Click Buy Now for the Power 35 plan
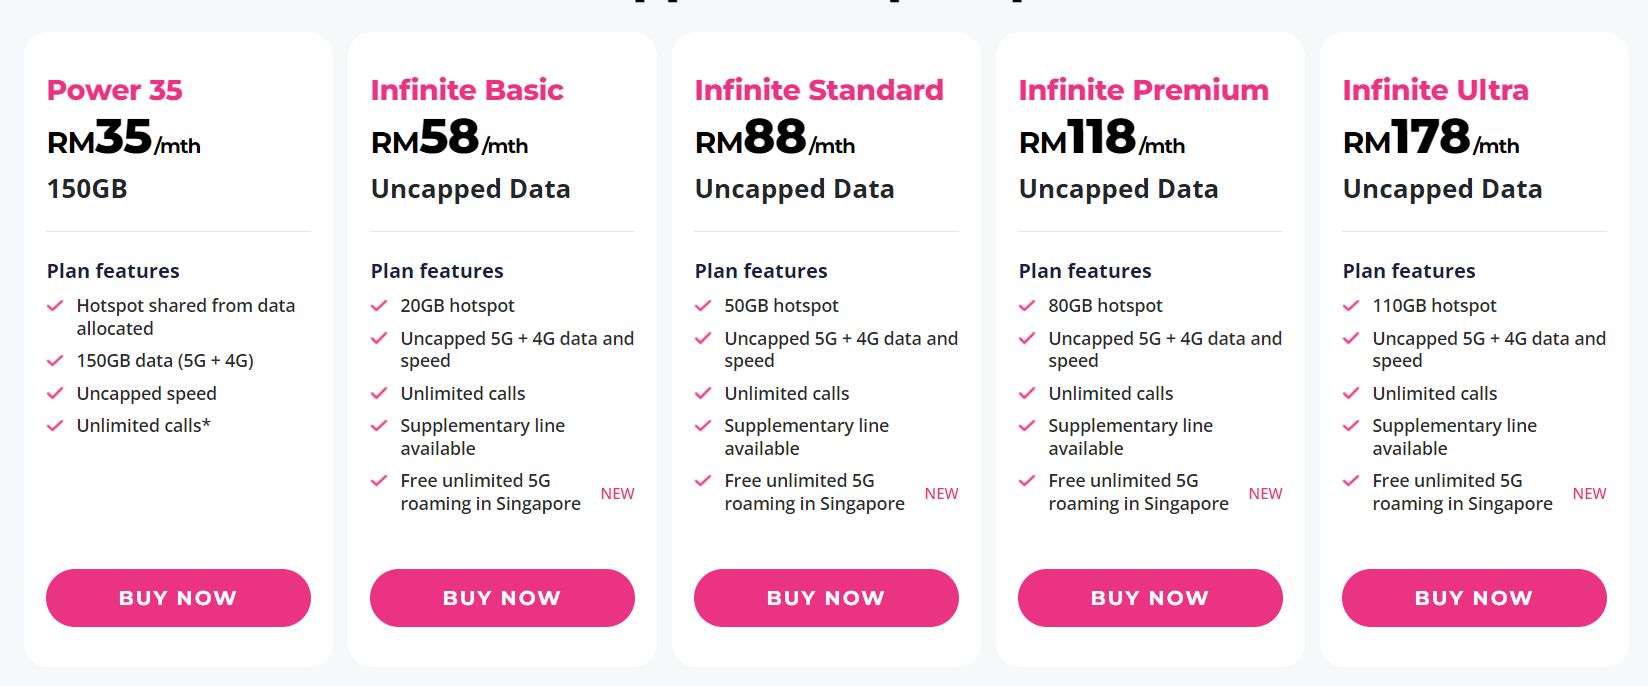Image resolution: width=1648 pixels, height=686 pixels. [178, 598]
